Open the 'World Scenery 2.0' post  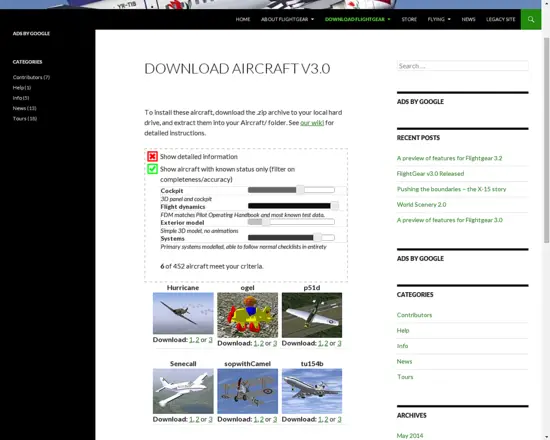click(x=421, y=205)
